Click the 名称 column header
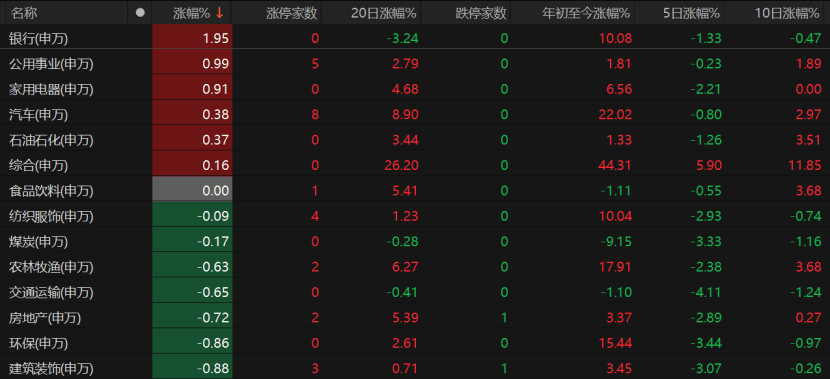This screenshot has width=830, height=379. point(24,13)
